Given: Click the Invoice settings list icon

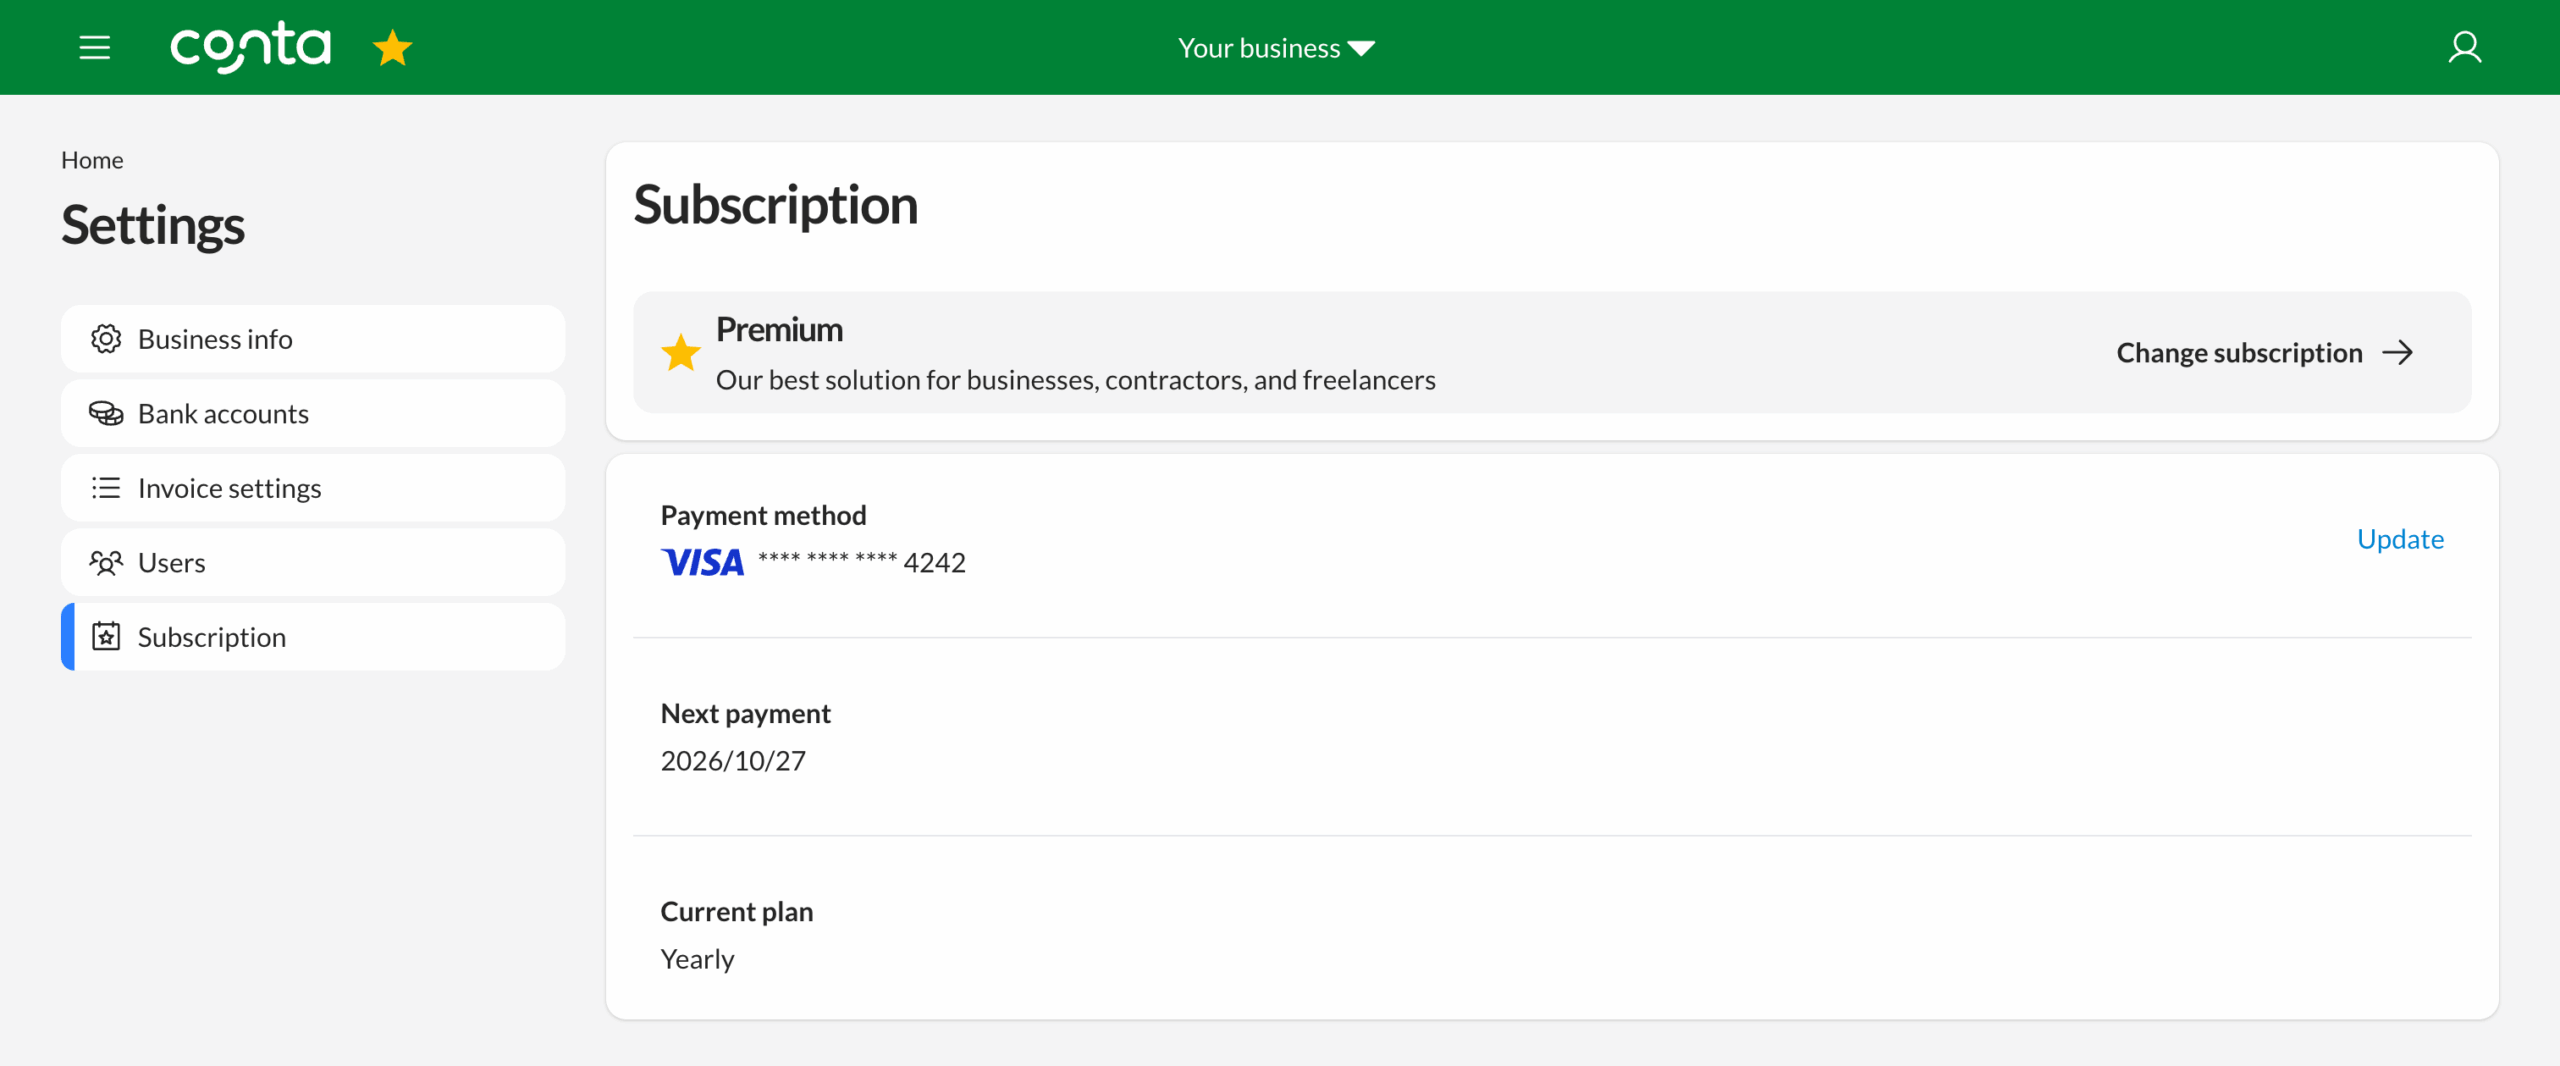Looking at the screenshot, I should coord(106,488).
